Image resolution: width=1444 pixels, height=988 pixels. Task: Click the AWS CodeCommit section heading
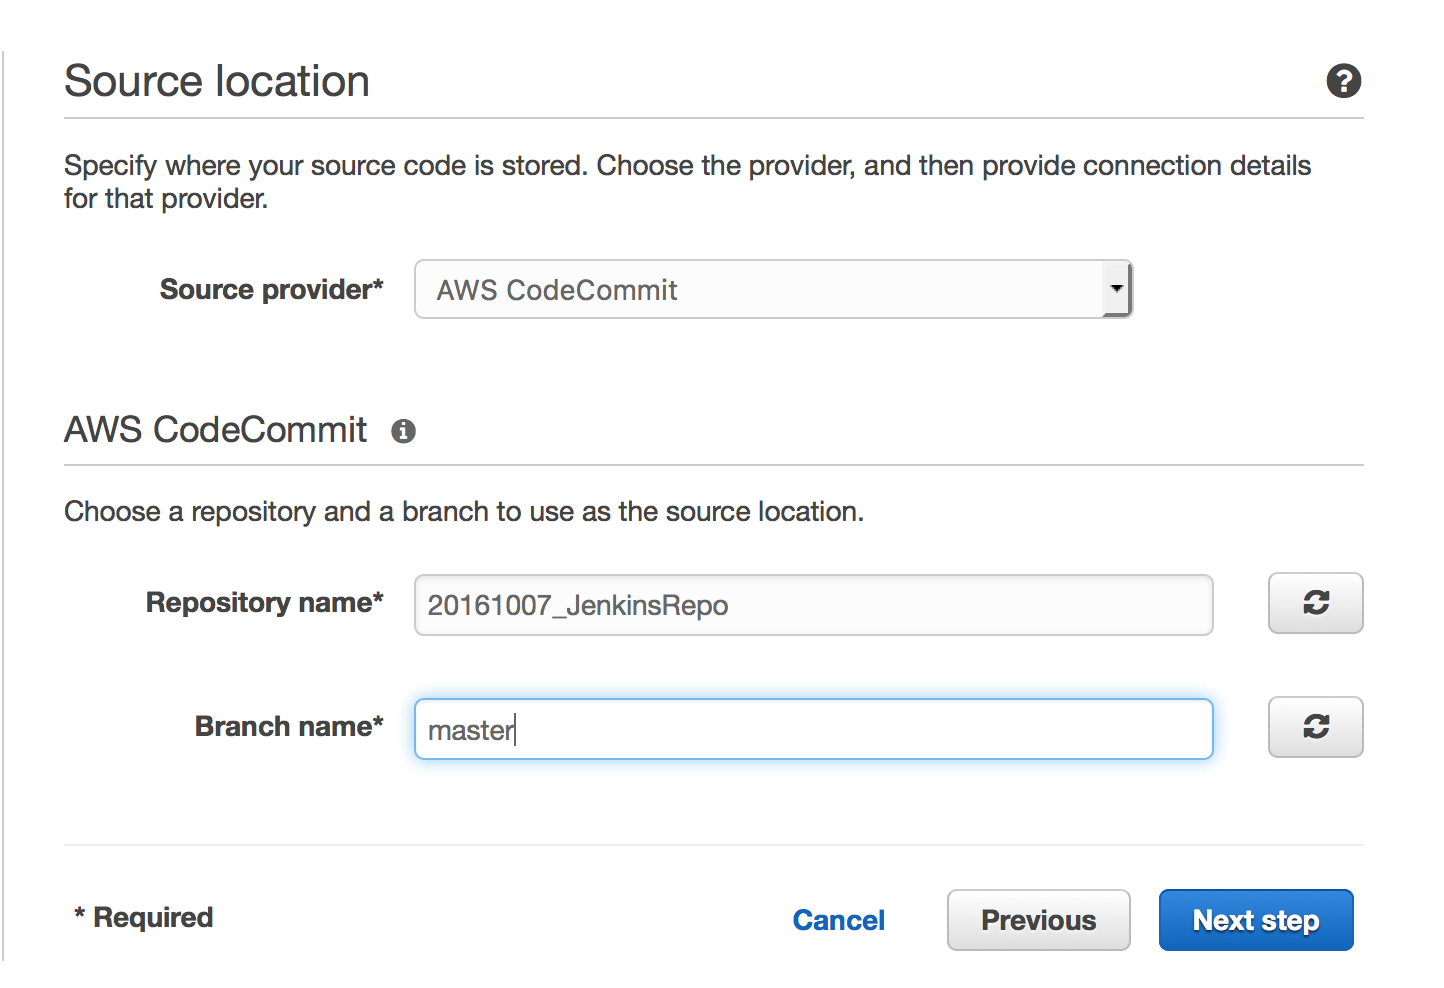[x=216, y=430]
